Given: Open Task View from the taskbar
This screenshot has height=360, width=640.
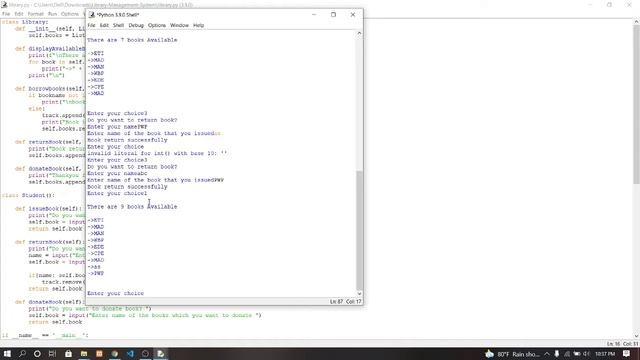Looking at the screenshot, I should click(x=53, y=354).
